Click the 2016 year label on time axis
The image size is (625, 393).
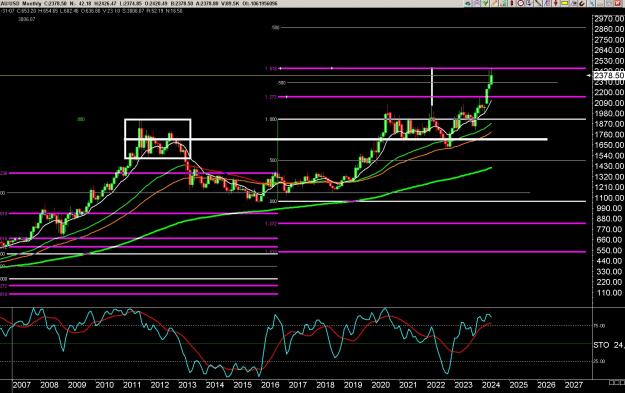(x=270, y=385)
